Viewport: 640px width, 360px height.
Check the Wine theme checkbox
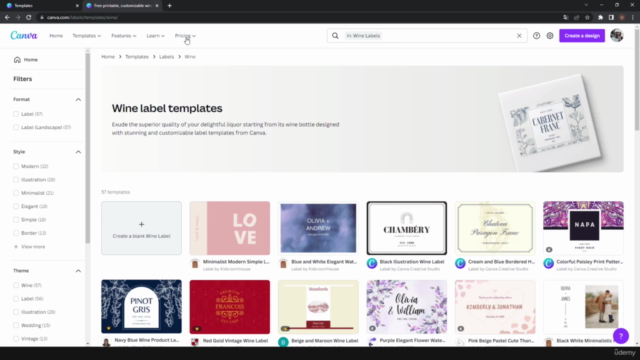pos(16,285)
